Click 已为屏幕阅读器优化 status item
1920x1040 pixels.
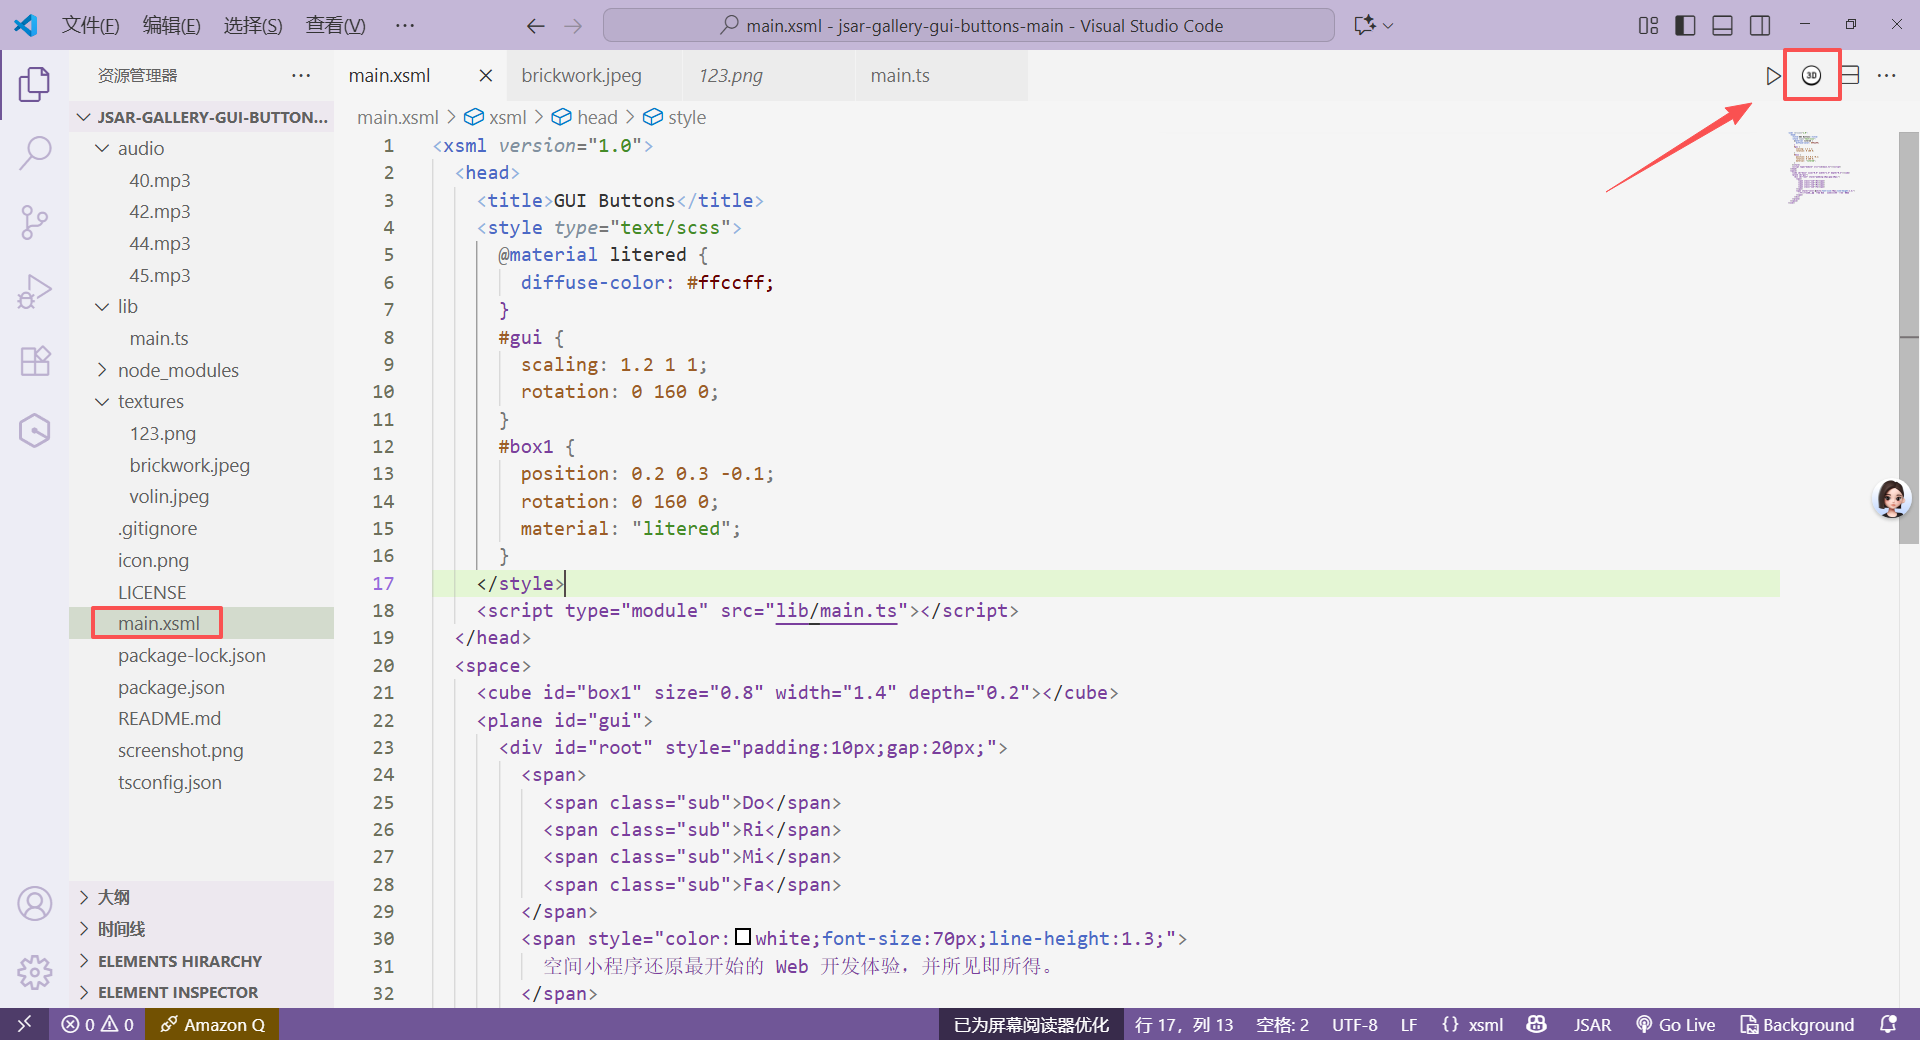pyautogui.click(x=1031, y=1024)
